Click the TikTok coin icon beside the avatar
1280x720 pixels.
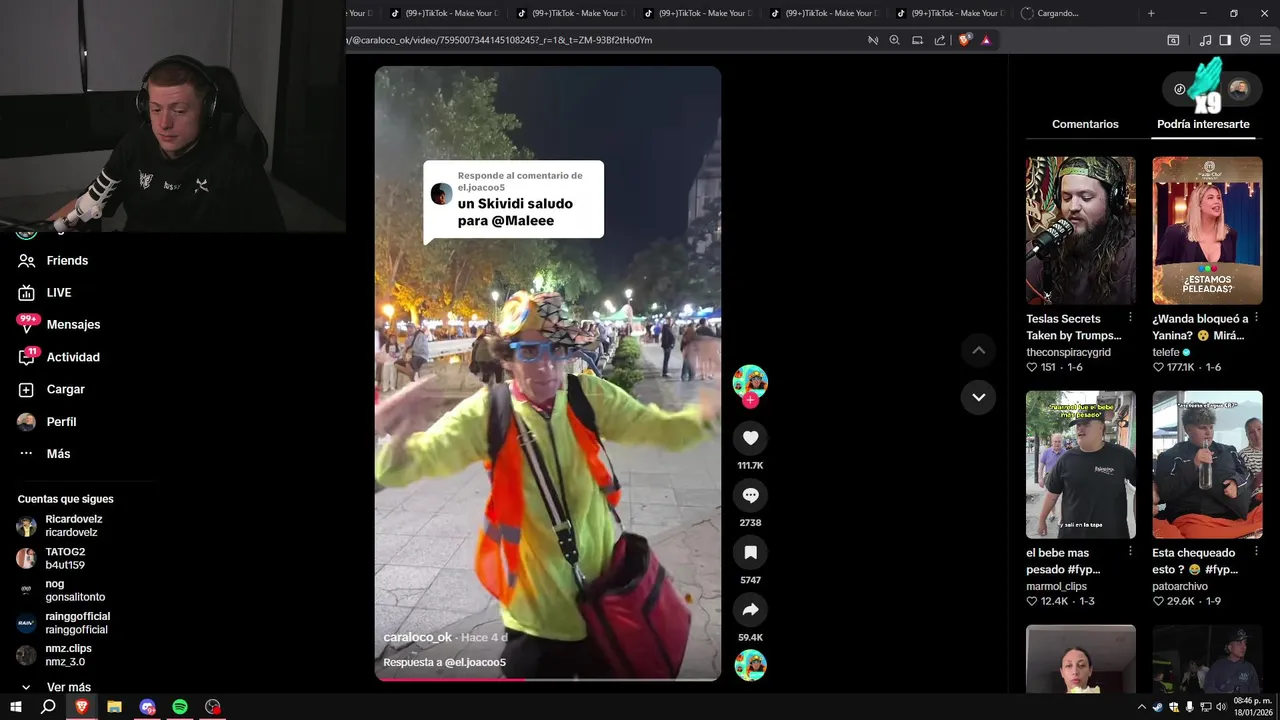point(1180,89)
